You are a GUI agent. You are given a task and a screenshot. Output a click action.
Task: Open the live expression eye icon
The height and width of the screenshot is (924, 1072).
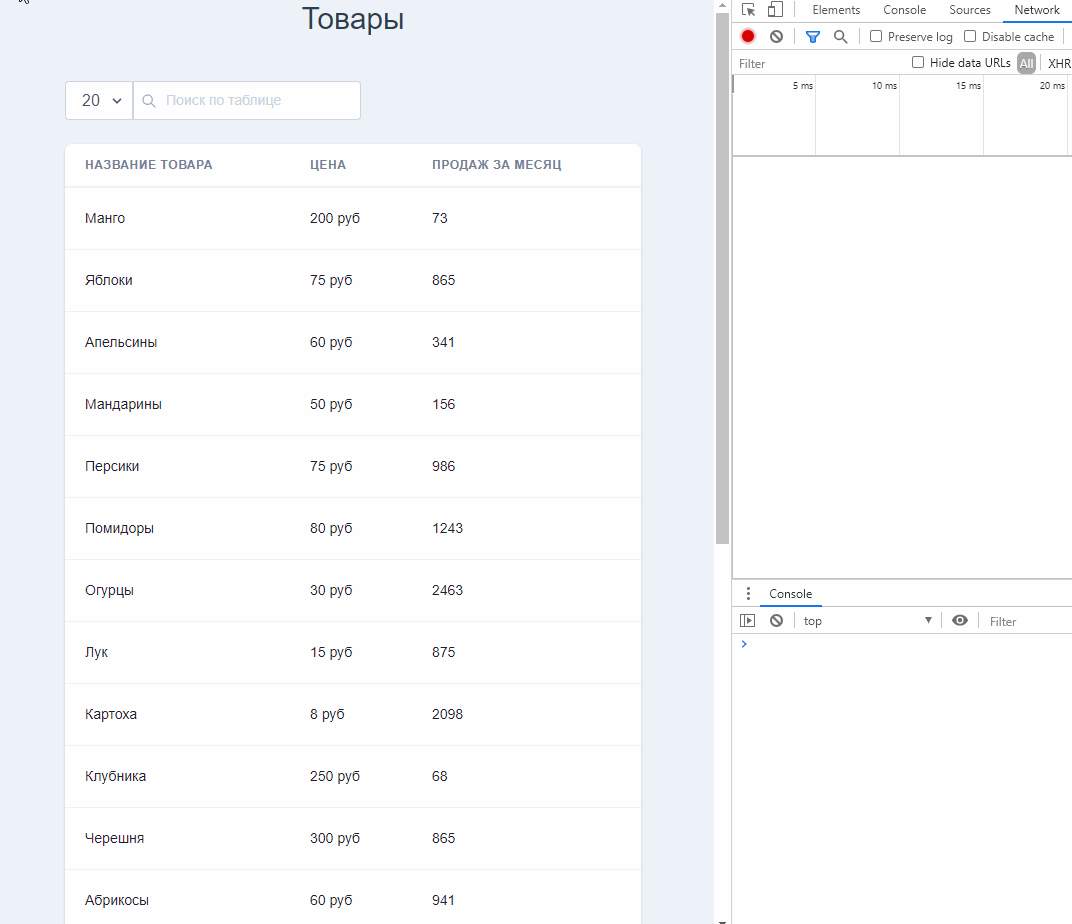[x=959, y=620]
